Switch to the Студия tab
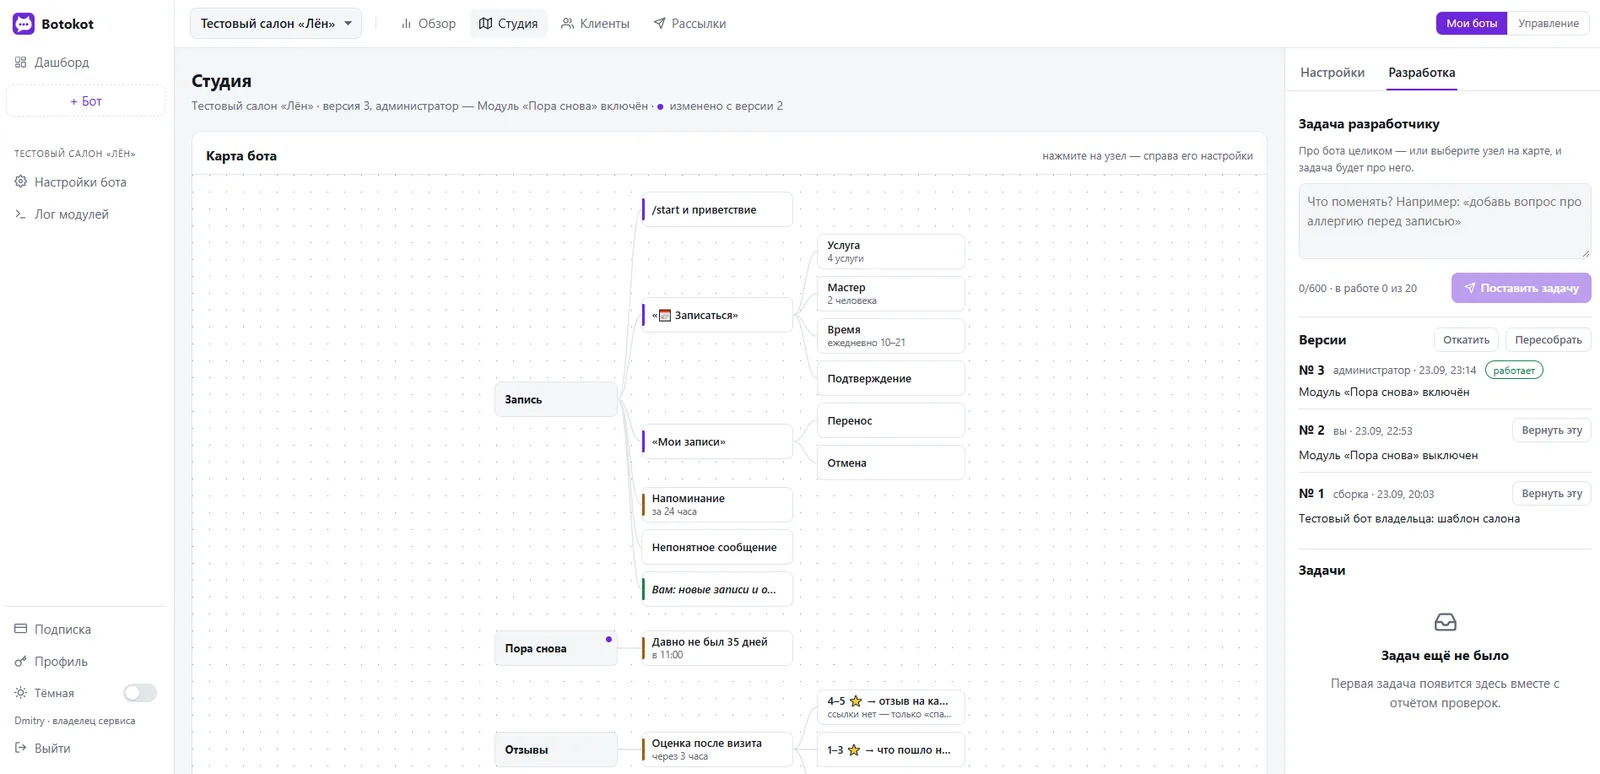The height and width of the screenshot is (774, 1600). click(508, 23)
